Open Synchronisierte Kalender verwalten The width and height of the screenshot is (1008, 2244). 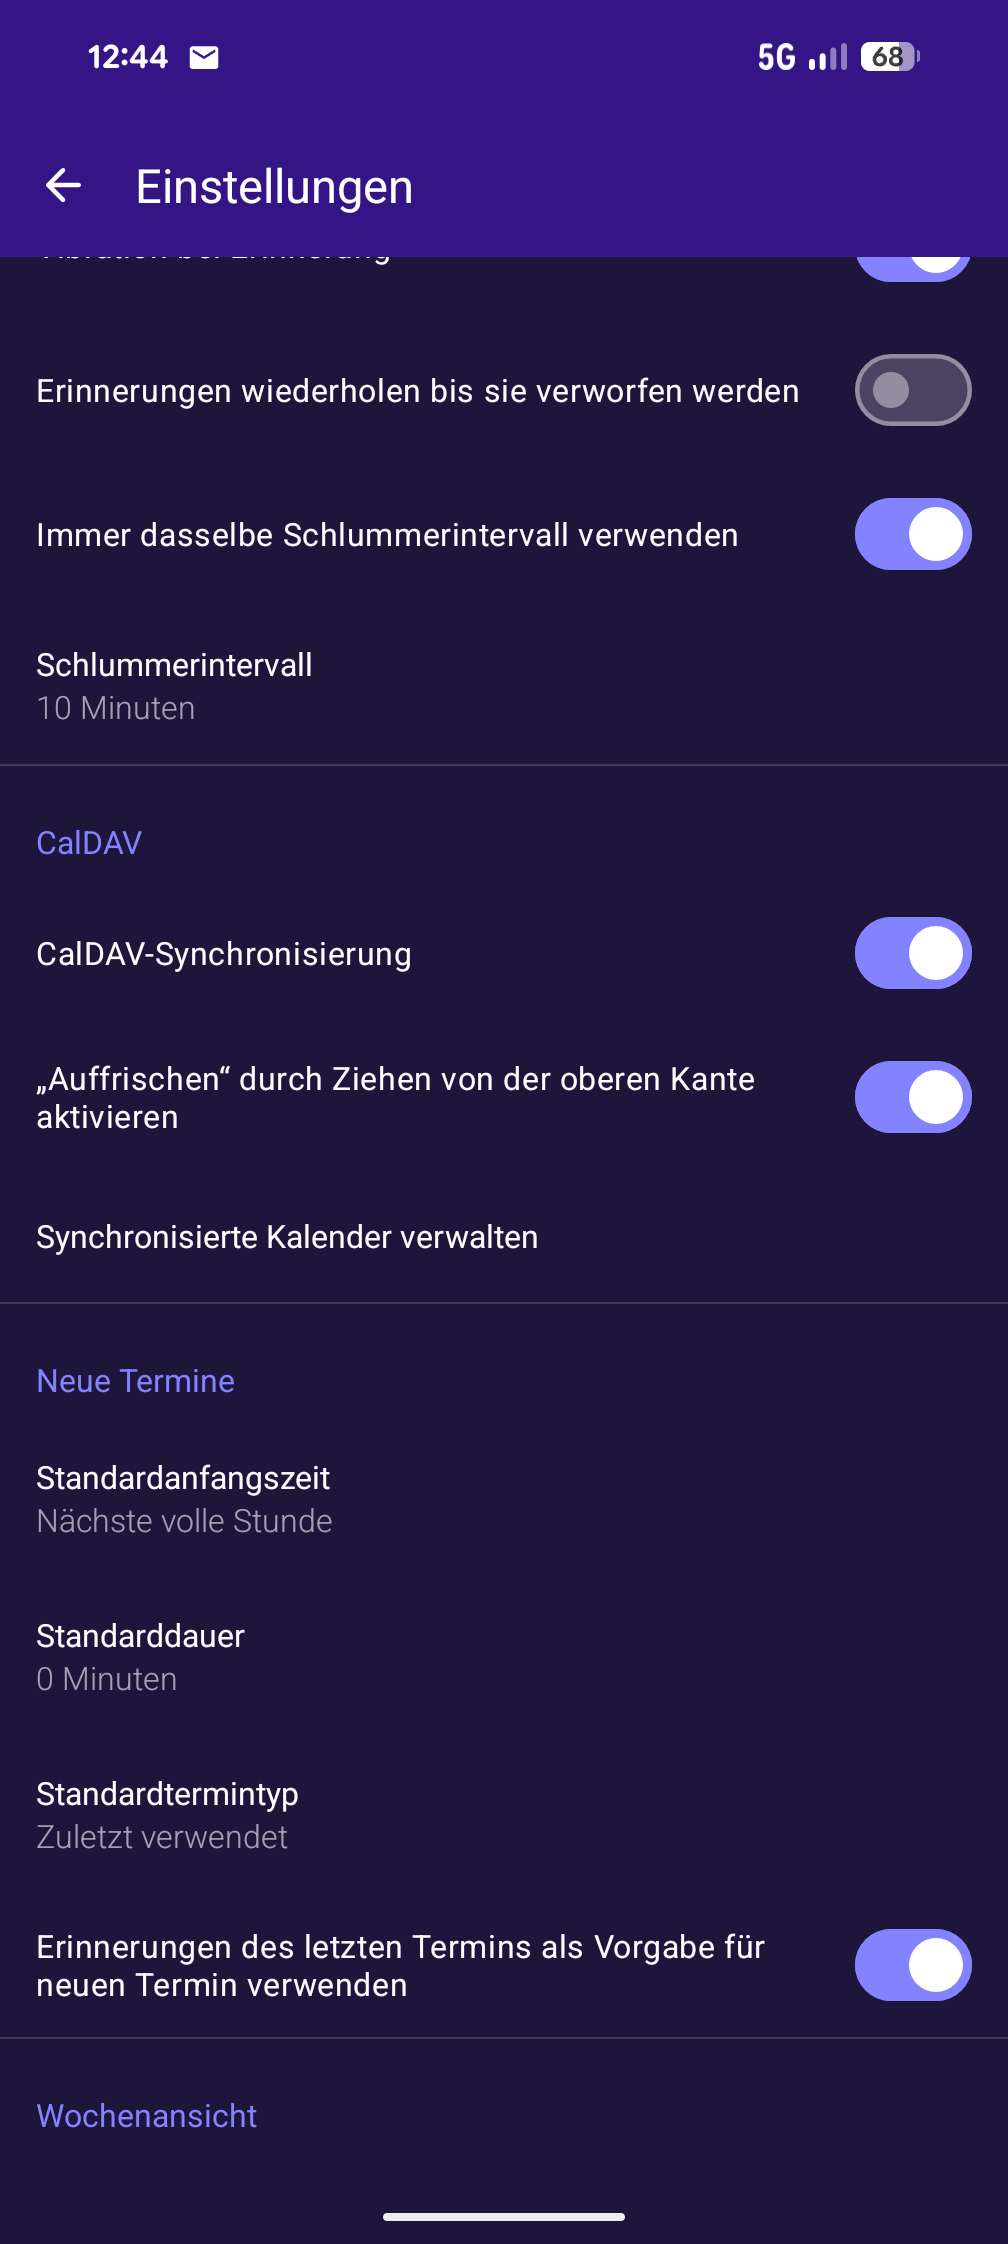pos(287,1237)
